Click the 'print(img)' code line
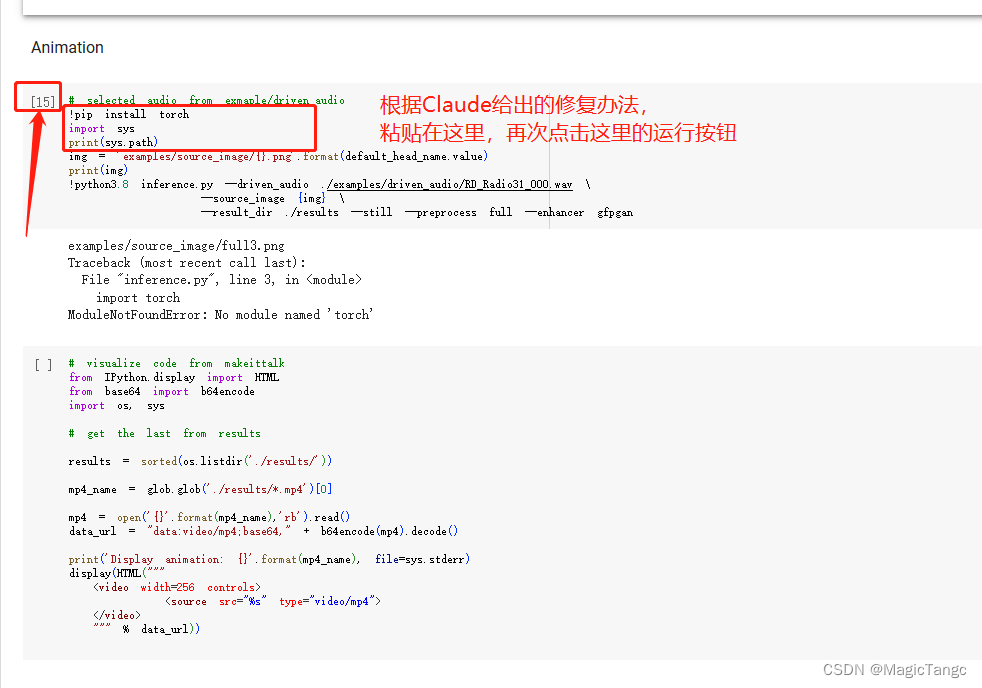Image resolution: width=982 pixels, height=688 pixels. point(98,170)
